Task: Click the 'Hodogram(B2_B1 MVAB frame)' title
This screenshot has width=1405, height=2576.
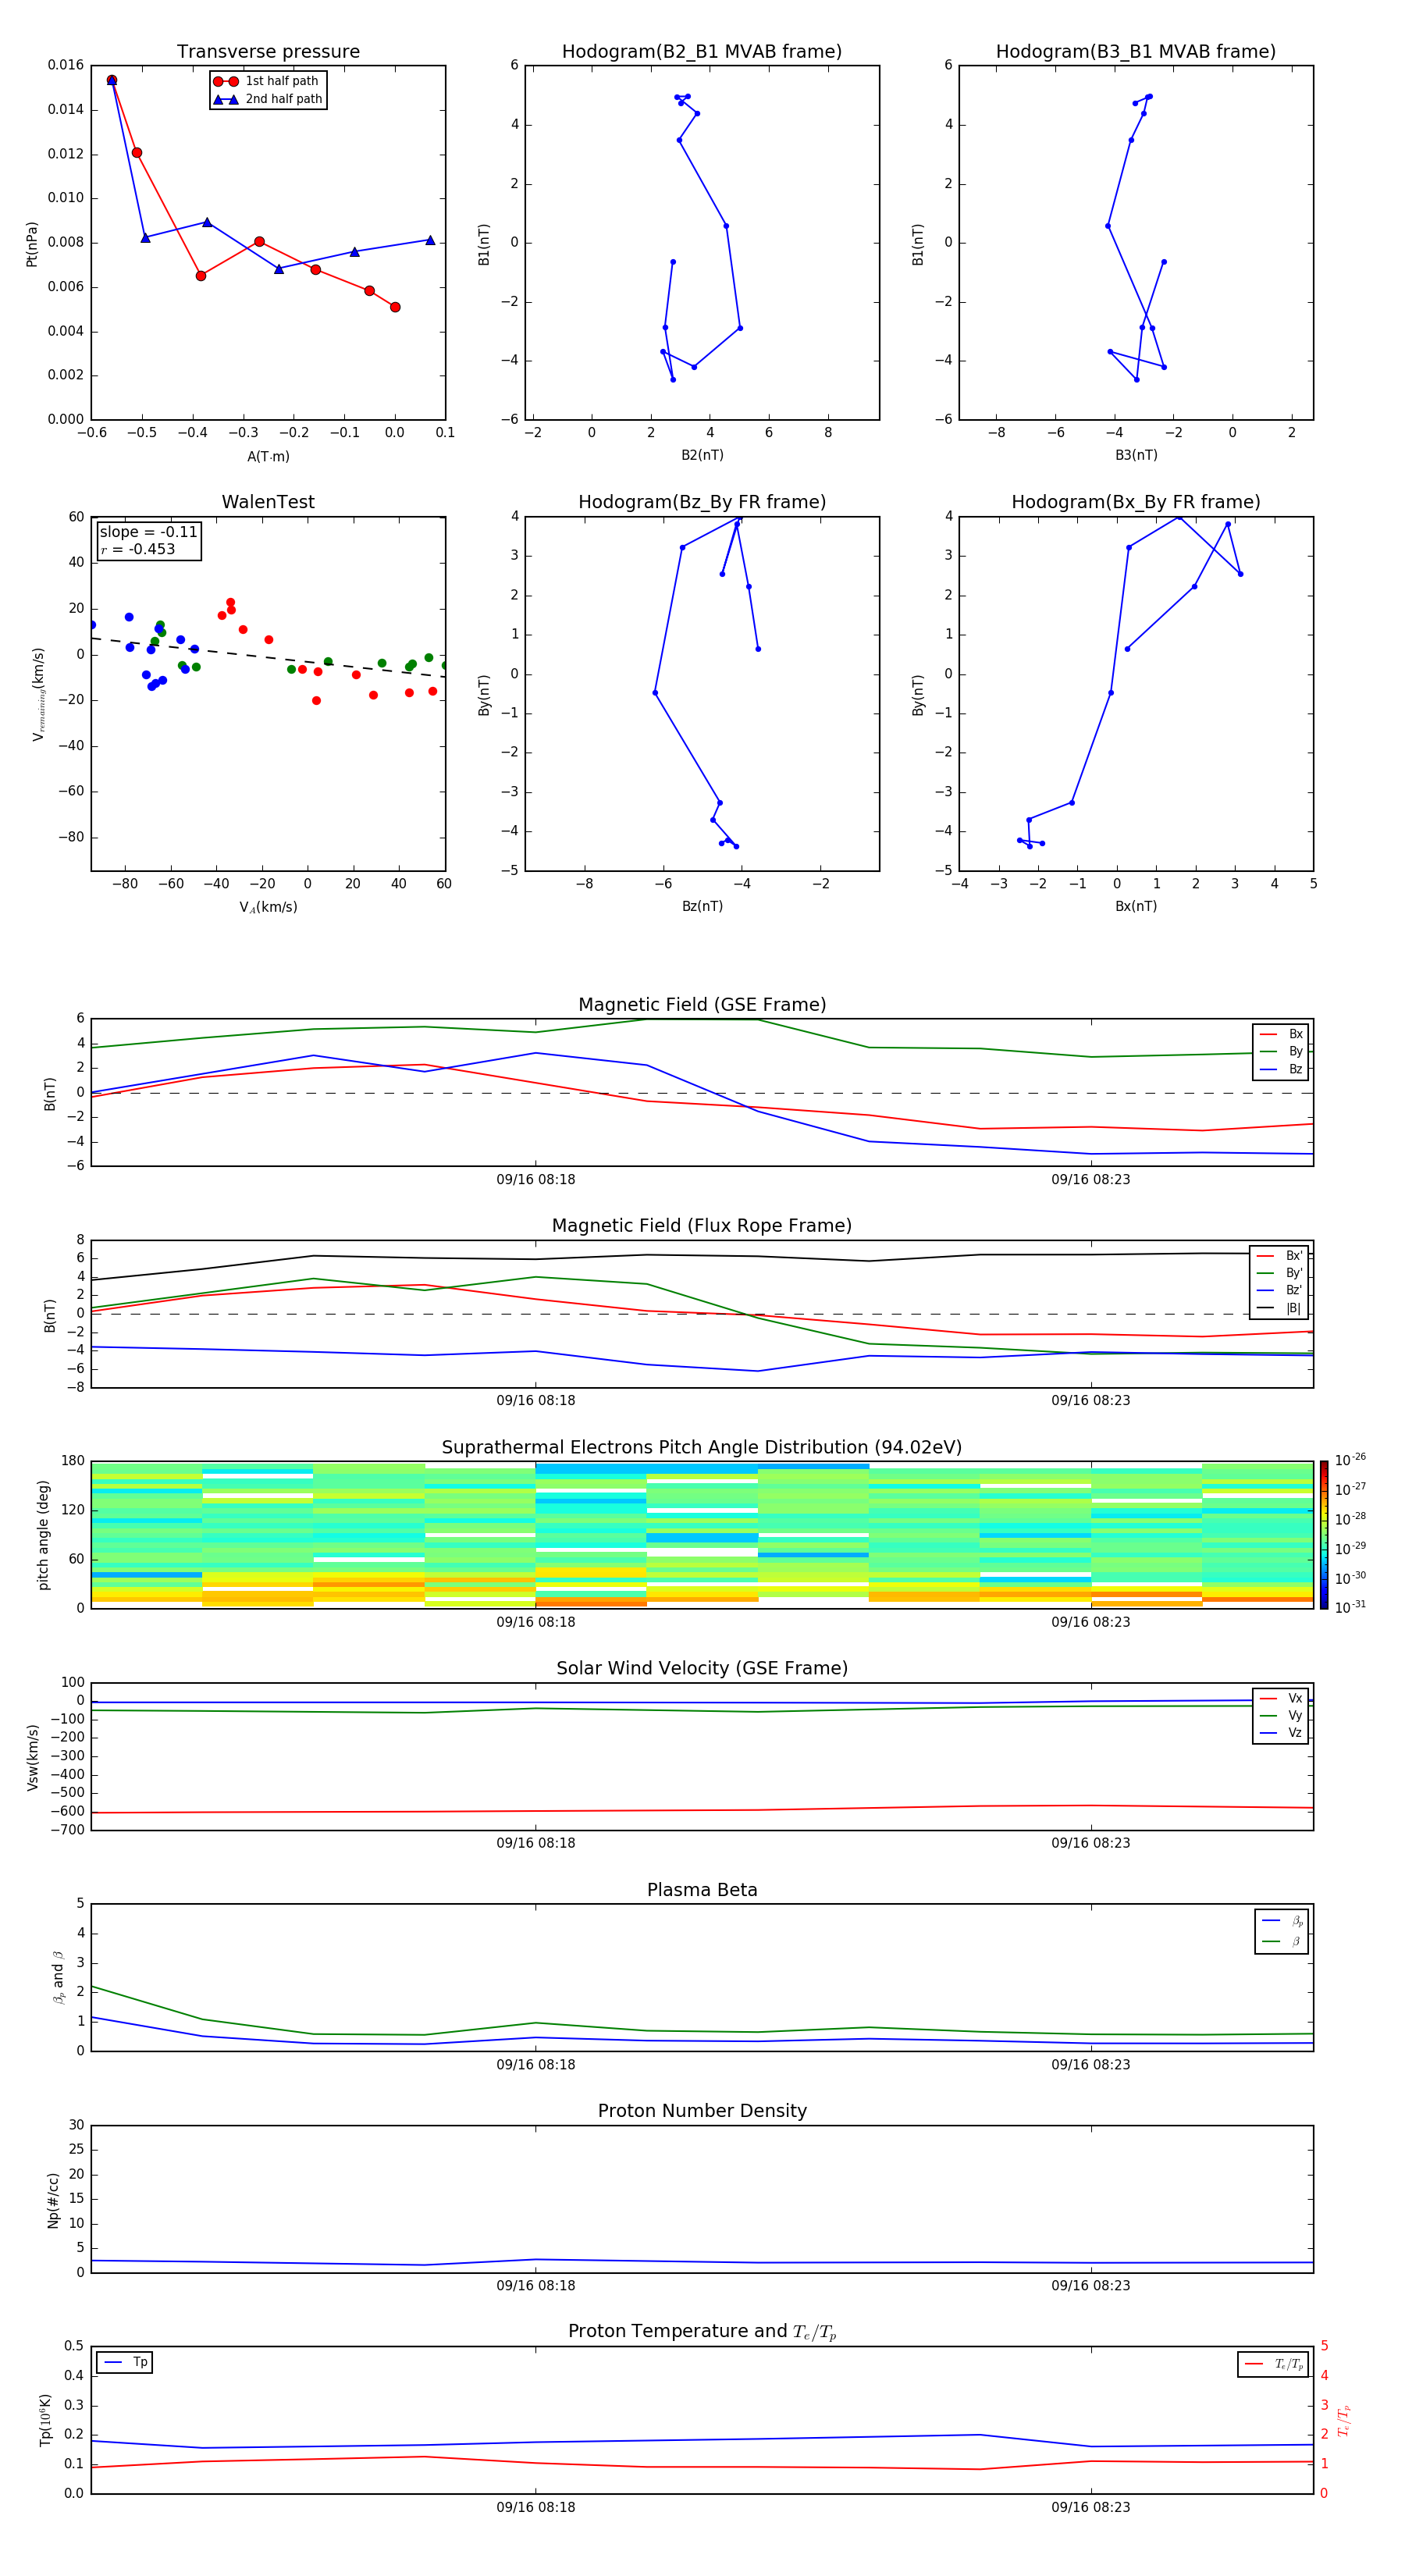Action: click(x=702, y=51)
